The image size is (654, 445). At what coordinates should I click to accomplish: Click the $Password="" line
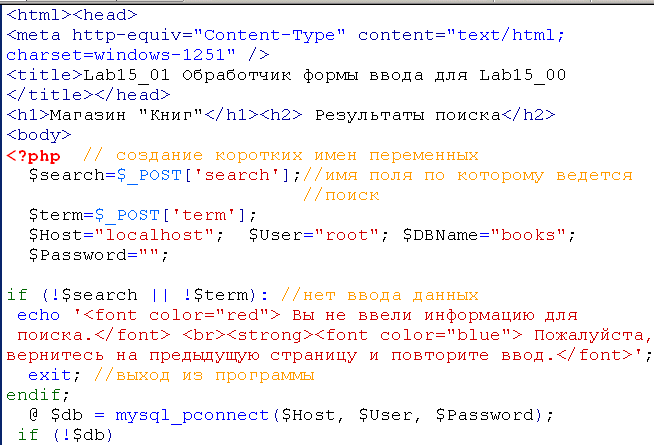pos(98,255)
